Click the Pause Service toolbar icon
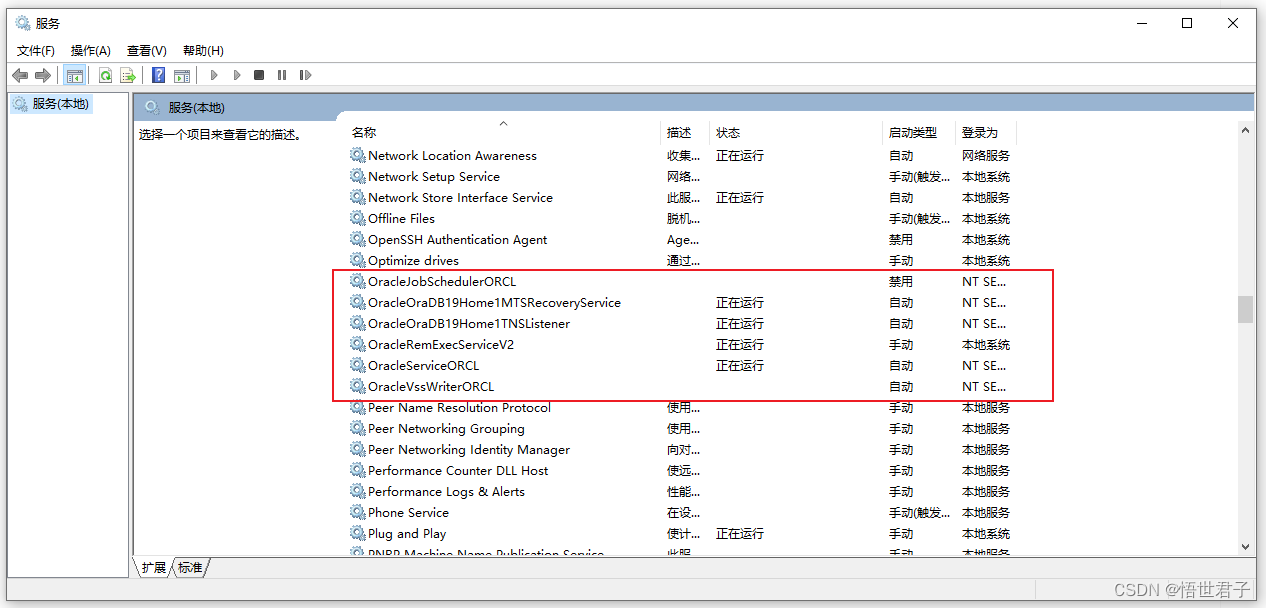 pyautogui.click(x=282, y=75)
